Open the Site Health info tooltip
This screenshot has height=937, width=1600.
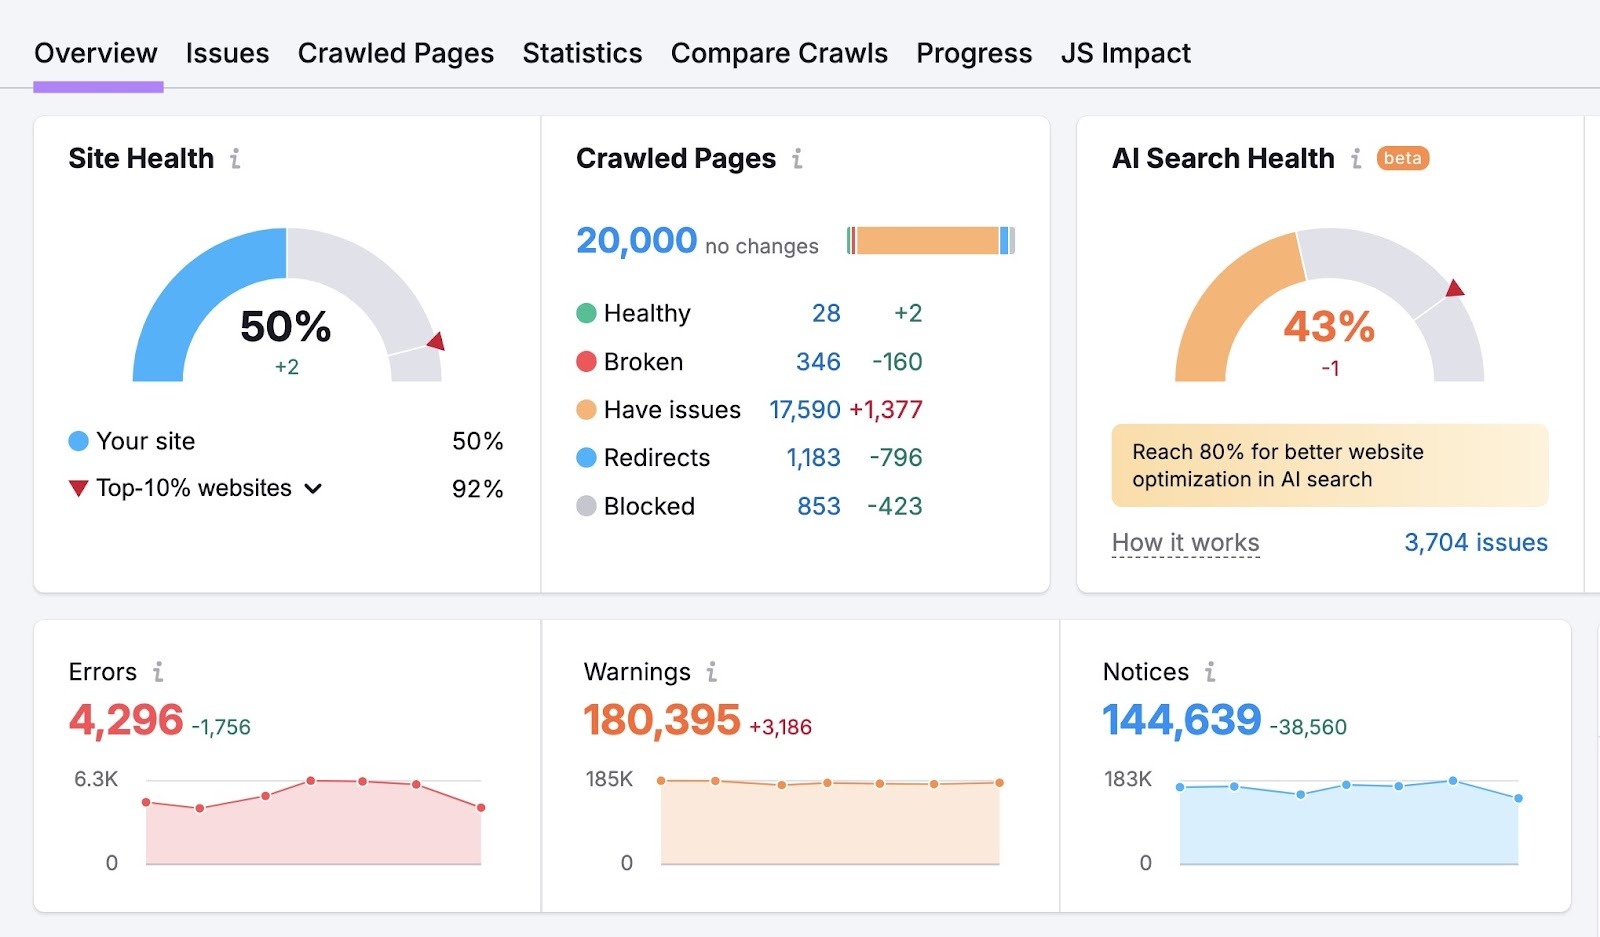pos(236,157)
